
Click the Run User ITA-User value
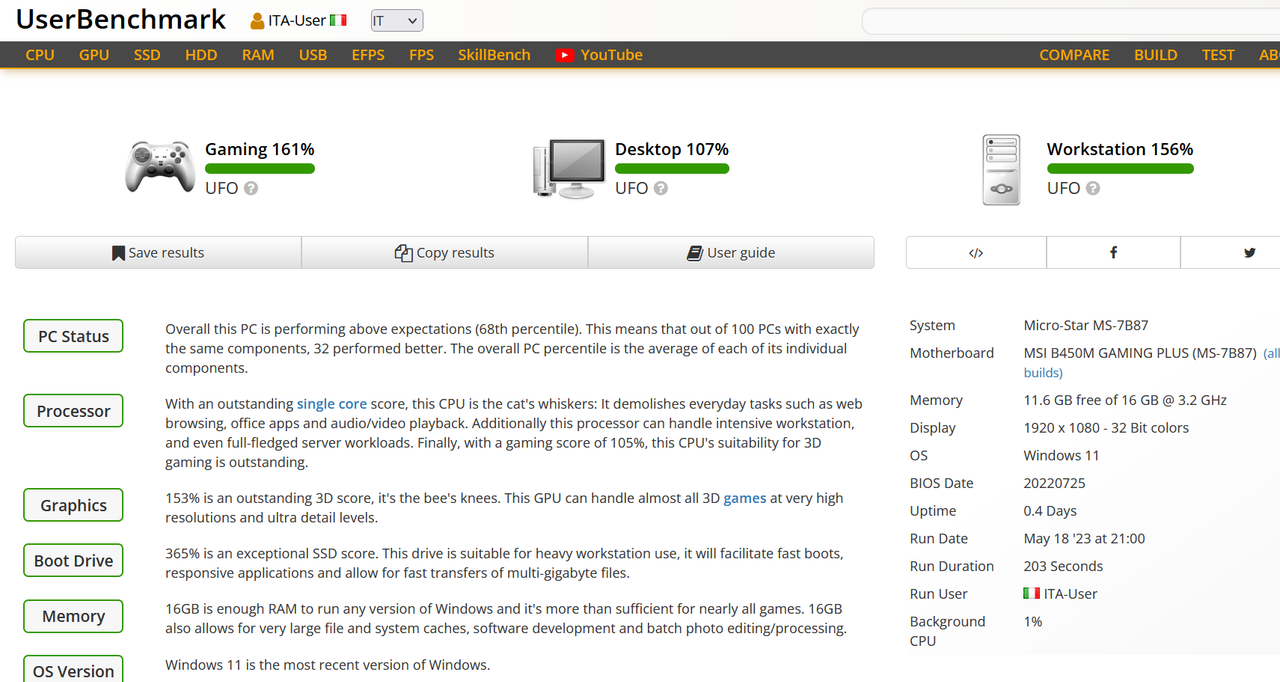pyautogui.click(x=1071, y=594)
